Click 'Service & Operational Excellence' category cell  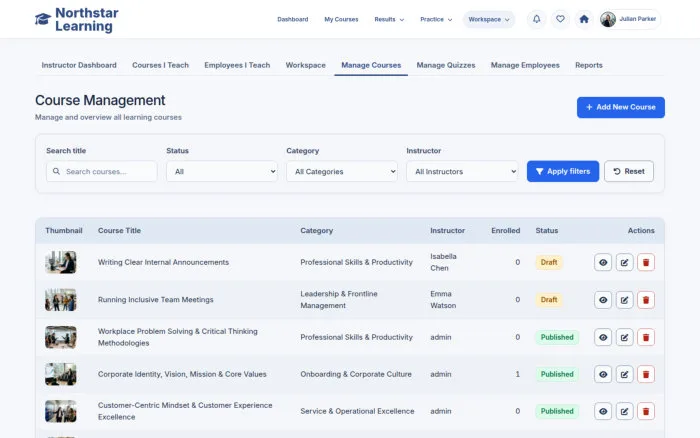pyautogui.click(x=357, y=412)
